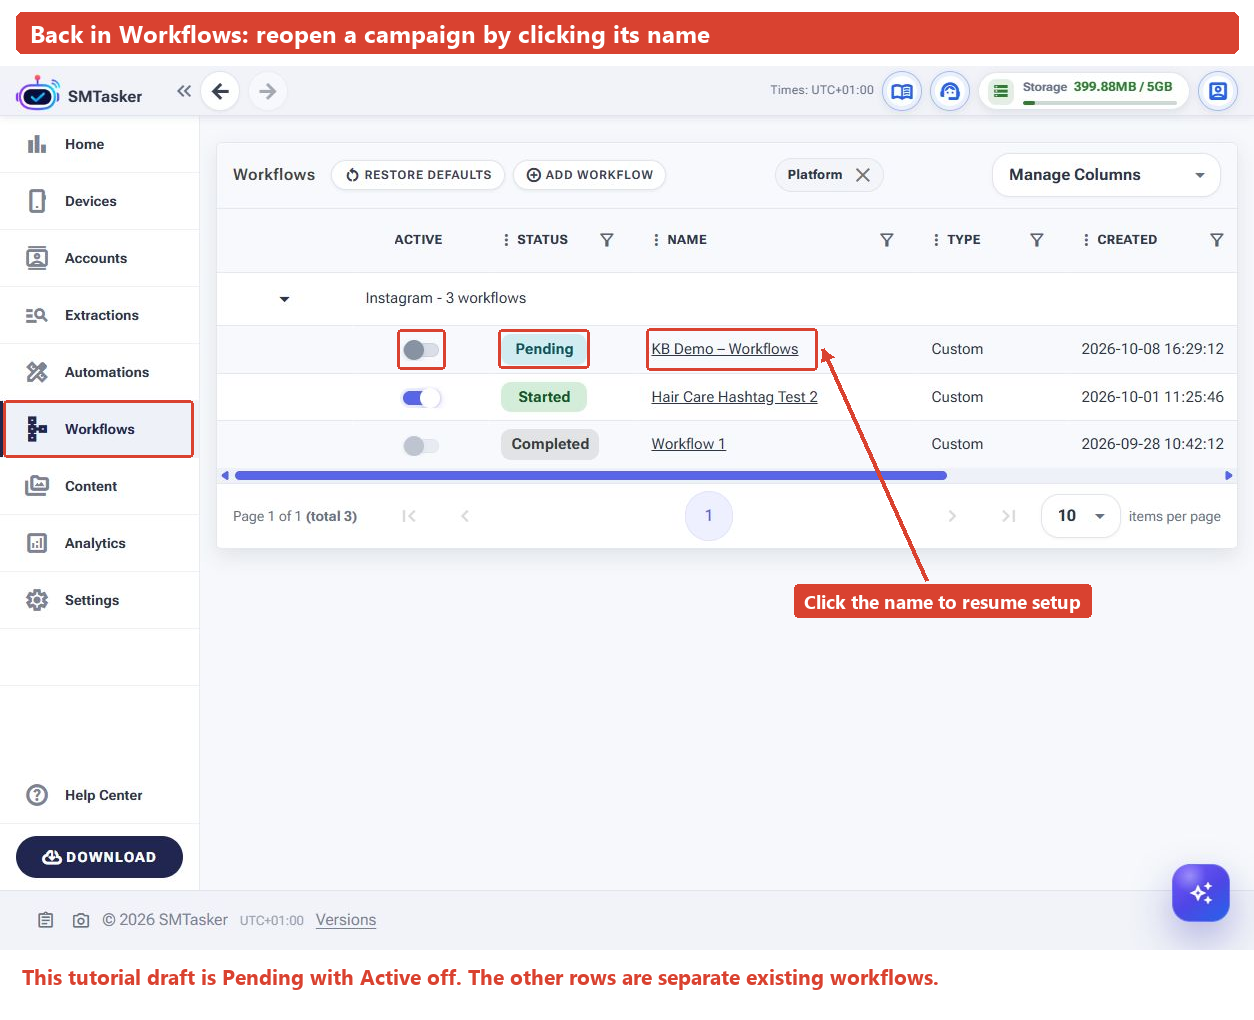The image size is (1254, 1020).
Task: Open Devices in the sidebar
Action: tap(100, 201)
